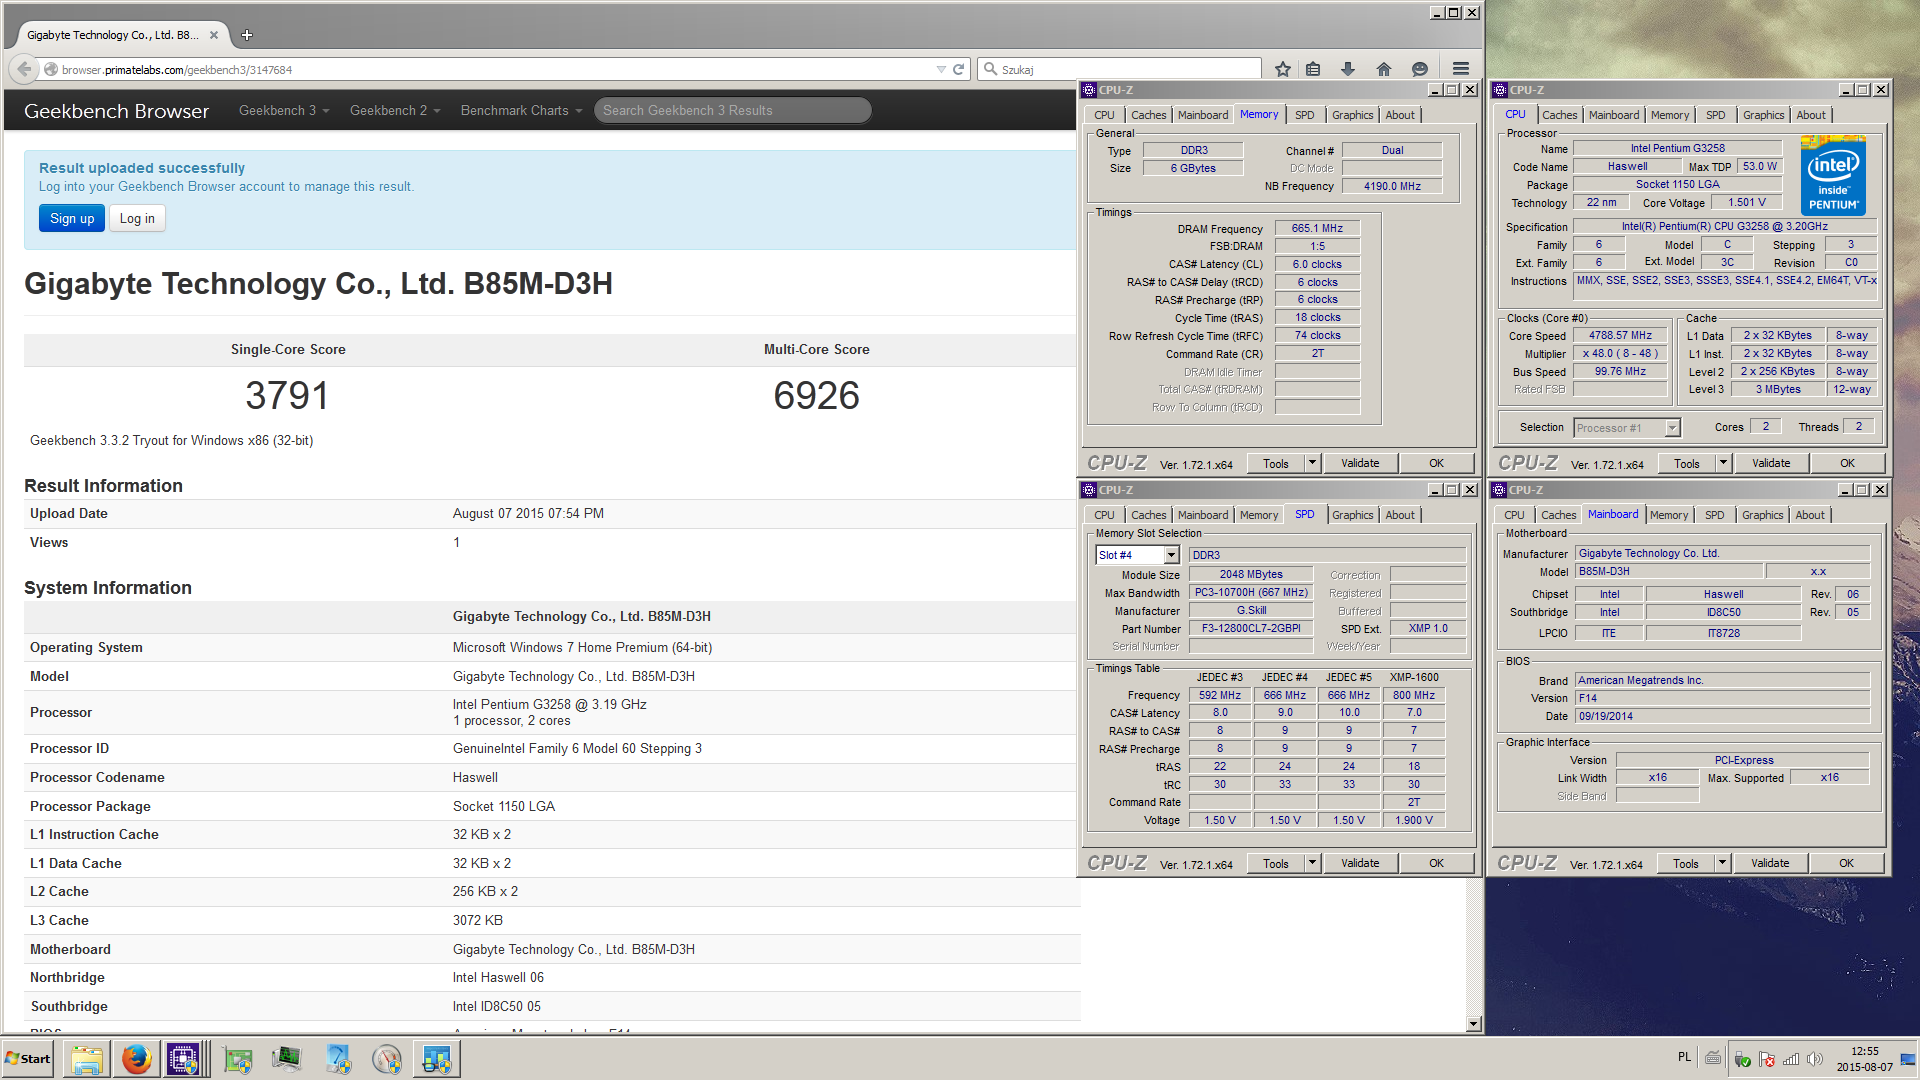The image size is (1920, 1080).
Task: Close the Gigabyte Technology browser tab
Action: coord(214,35)
